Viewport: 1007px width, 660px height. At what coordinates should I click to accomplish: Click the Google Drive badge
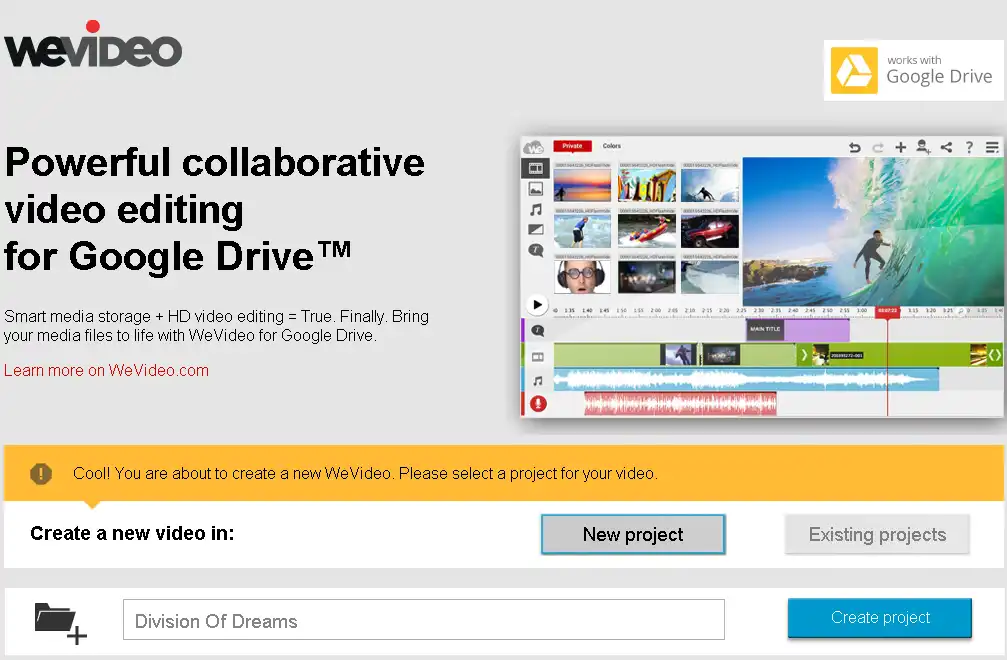[913, 71]
